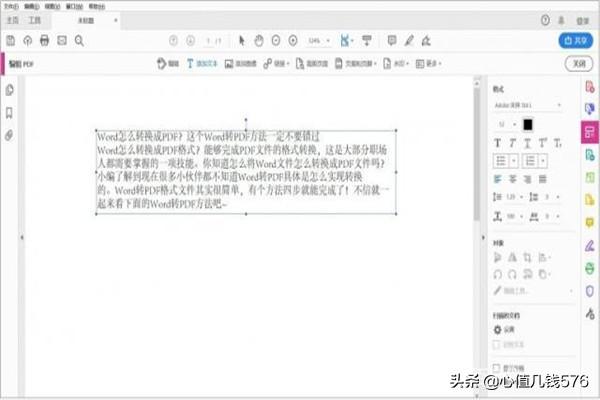The image size is (600, 400).
Task: Click the search magnifier icon
Action: (x=79, y=40)
